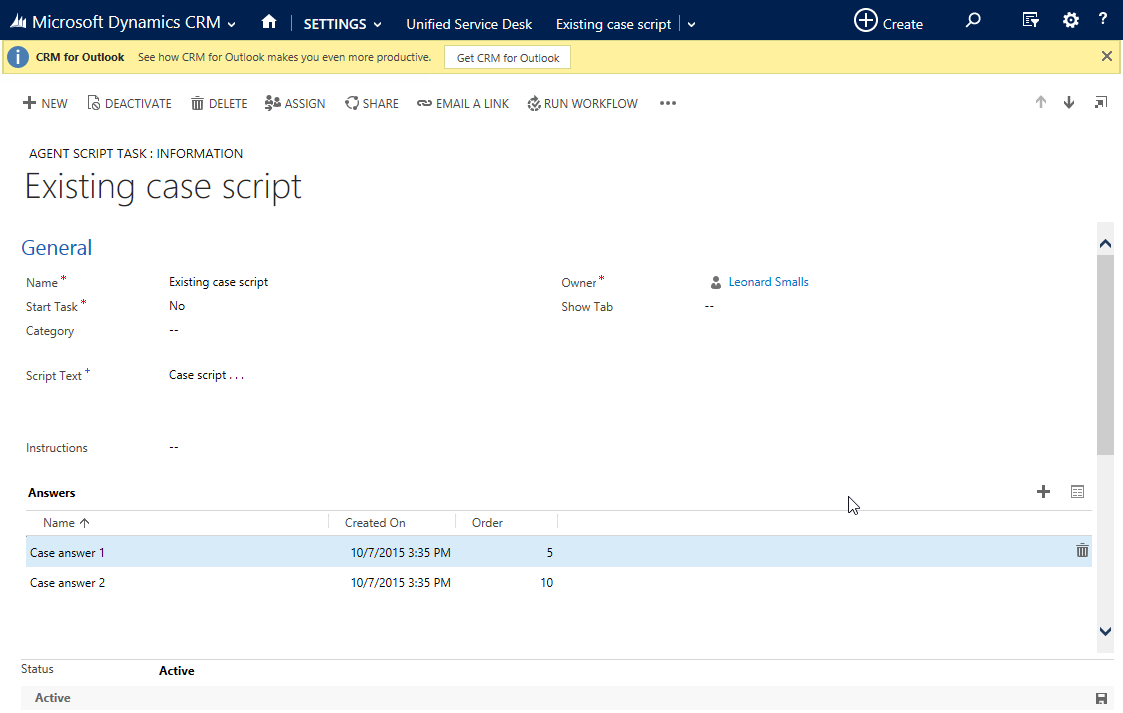Click the Get CRM for Outlook button
The height and width of the screenshot is (713, 1123).
[x=507, y=58]
